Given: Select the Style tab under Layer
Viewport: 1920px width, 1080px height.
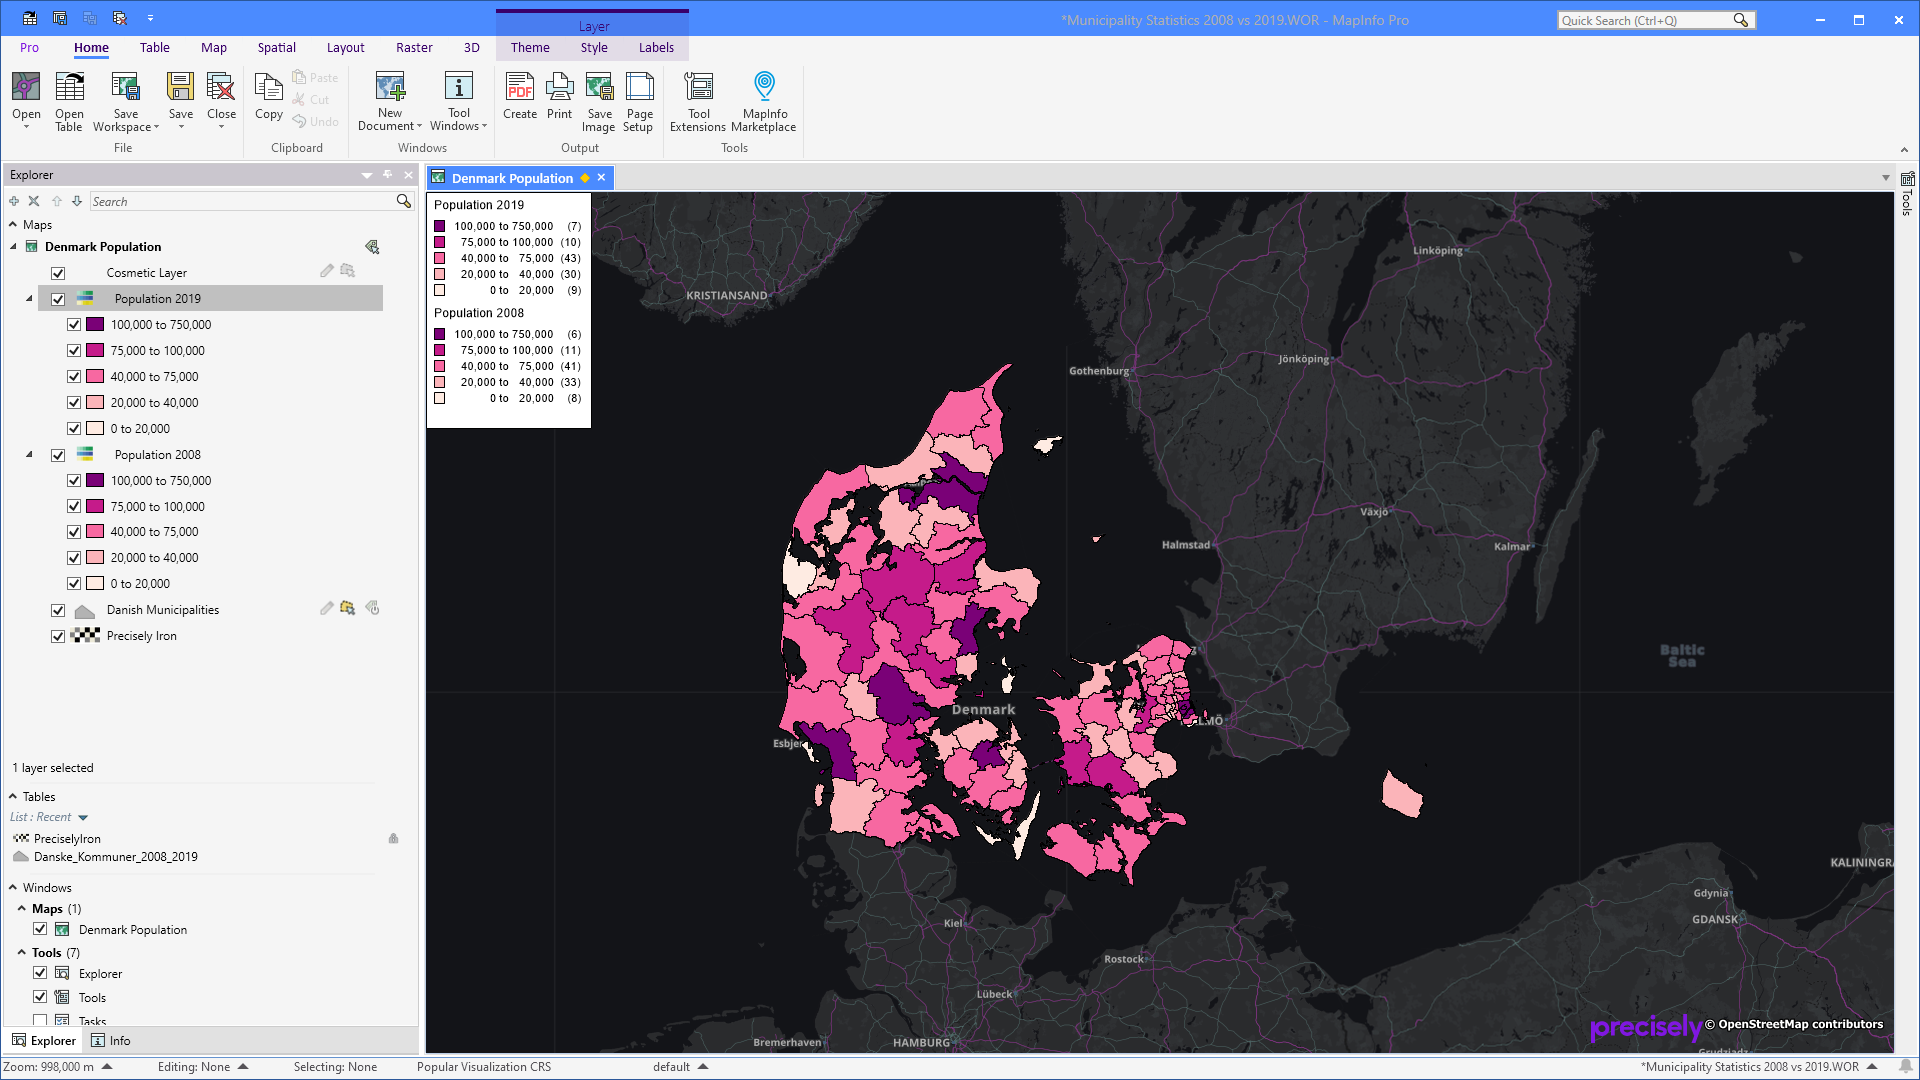Looking at the screenshot, I should pos(594,47).
